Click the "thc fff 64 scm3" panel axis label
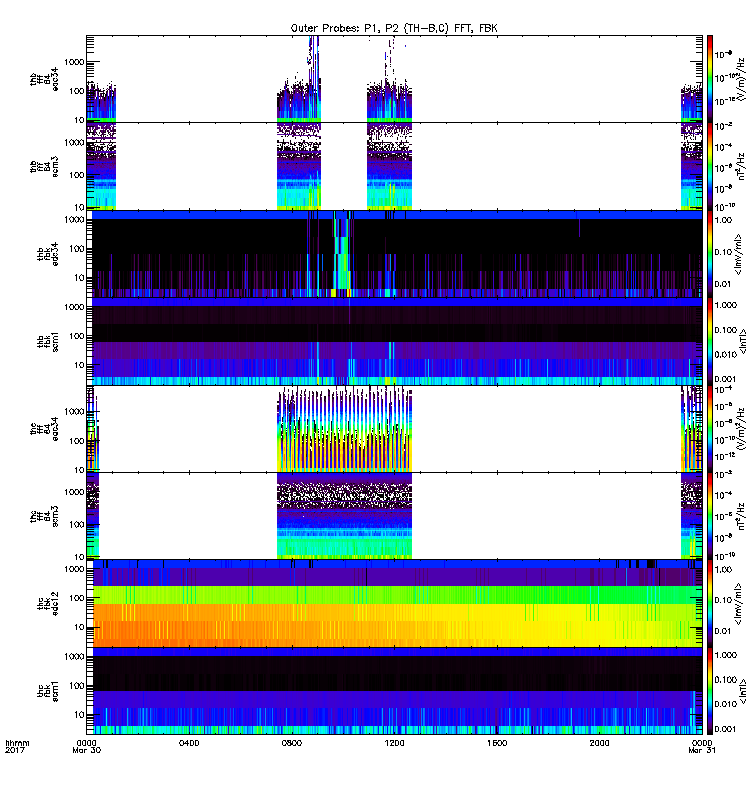750x800 pixels. pos(44,516)
